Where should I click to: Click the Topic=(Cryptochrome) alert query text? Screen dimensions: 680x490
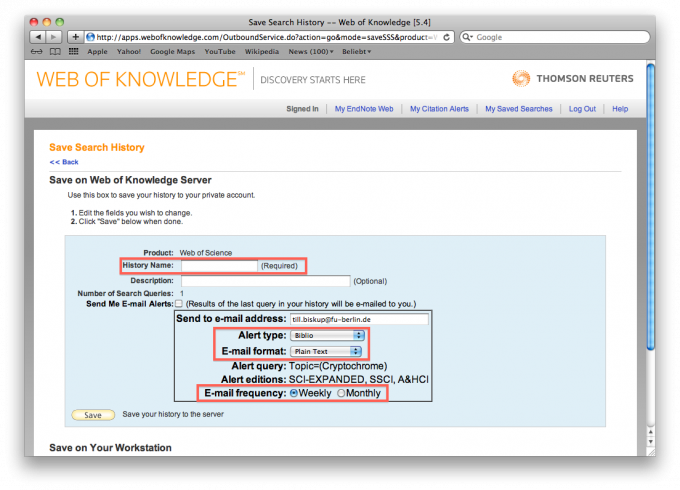point(338,366)
